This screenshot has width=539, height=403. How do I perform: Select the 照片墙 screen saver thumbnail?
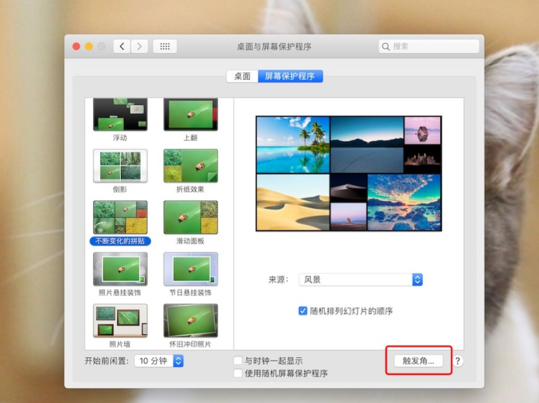pos(120,320)
